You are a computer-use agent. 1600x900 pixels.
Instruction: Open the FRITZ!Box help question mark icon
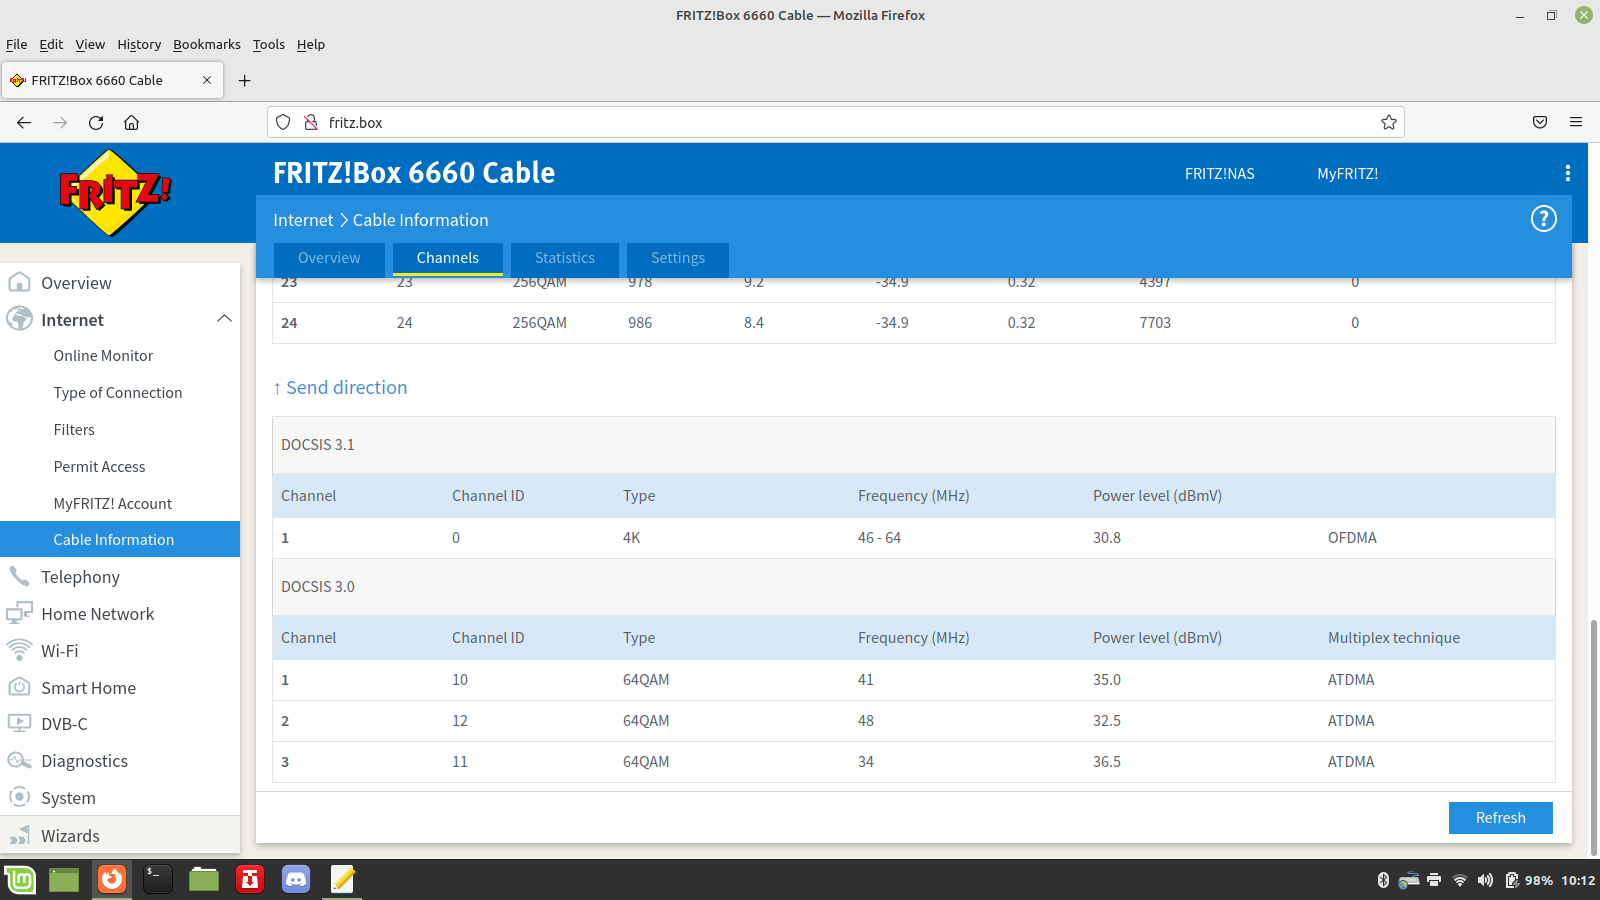click(x=1544, y=219)
